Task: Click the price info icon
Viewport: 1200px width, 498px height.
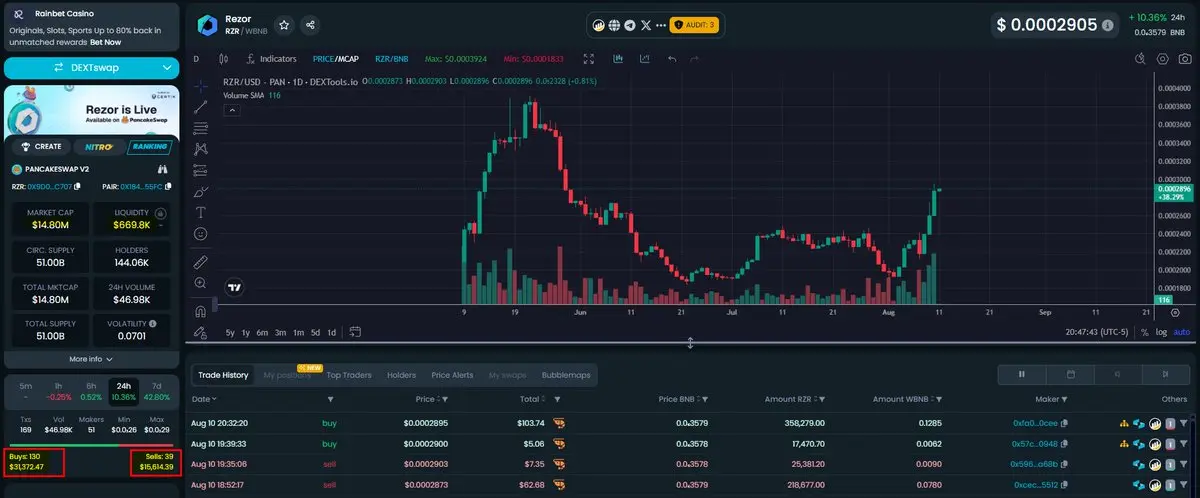Action: click(1107, 25)
